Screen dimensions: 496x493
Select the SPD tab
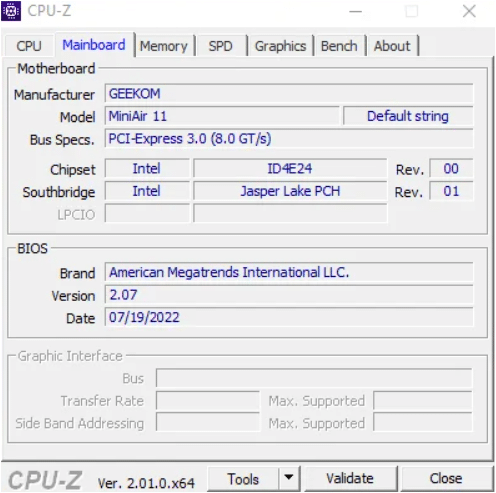(x=221, y=46)
